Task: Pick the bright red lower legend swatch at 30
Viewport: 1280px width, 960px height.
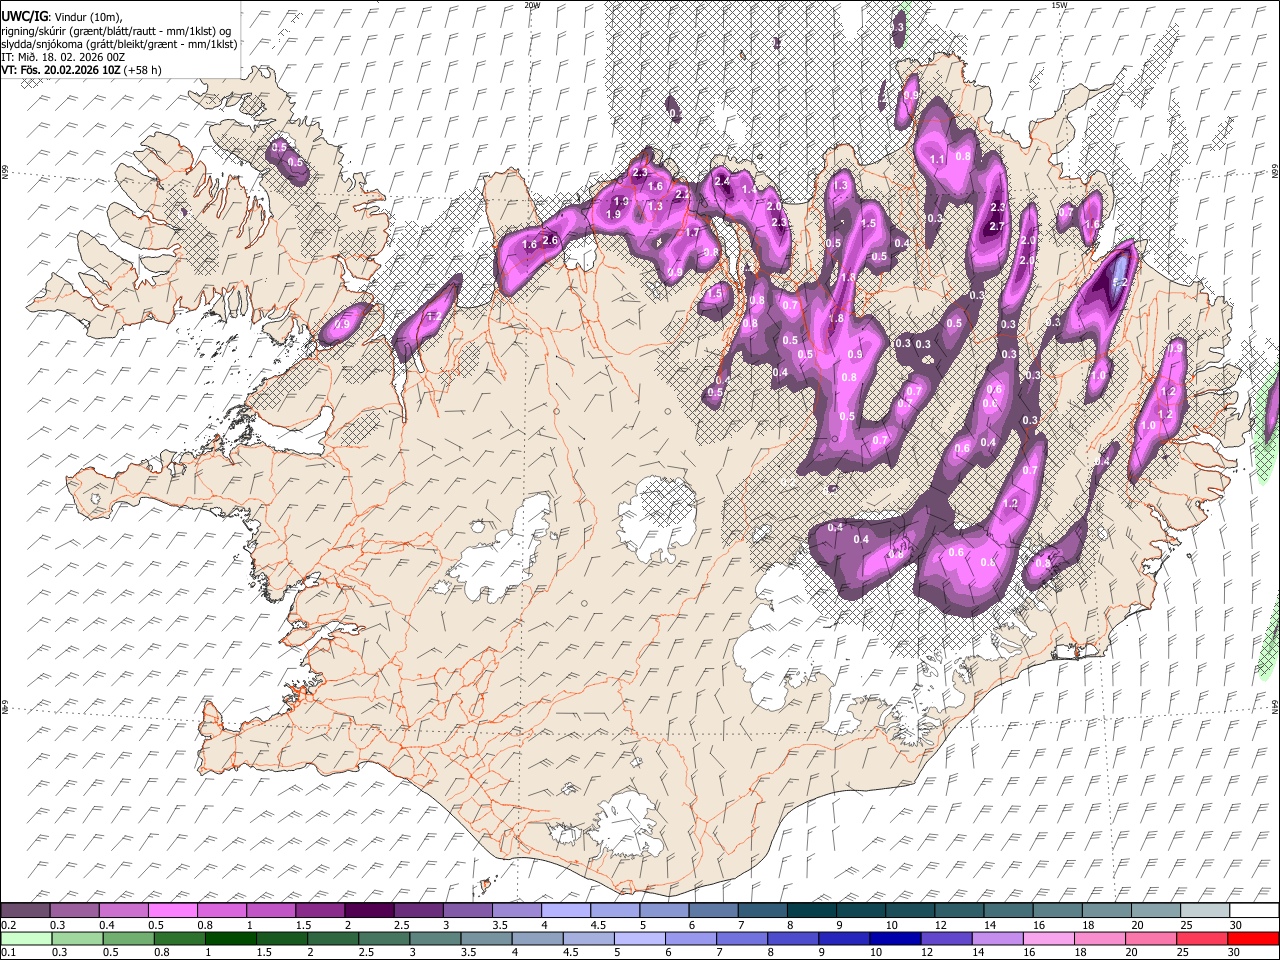Action: point(1254,938)
